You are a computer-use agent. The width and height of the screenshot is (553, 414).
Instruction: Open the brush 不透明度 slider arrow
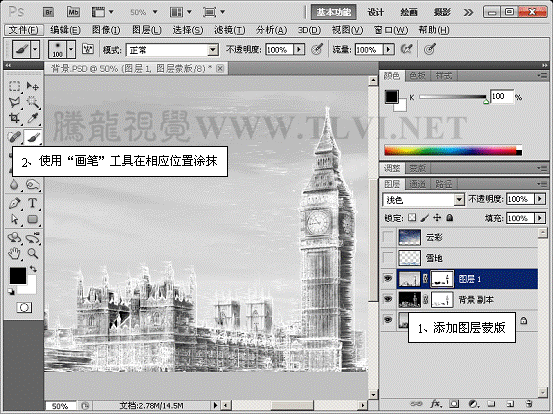click(299, 49)
